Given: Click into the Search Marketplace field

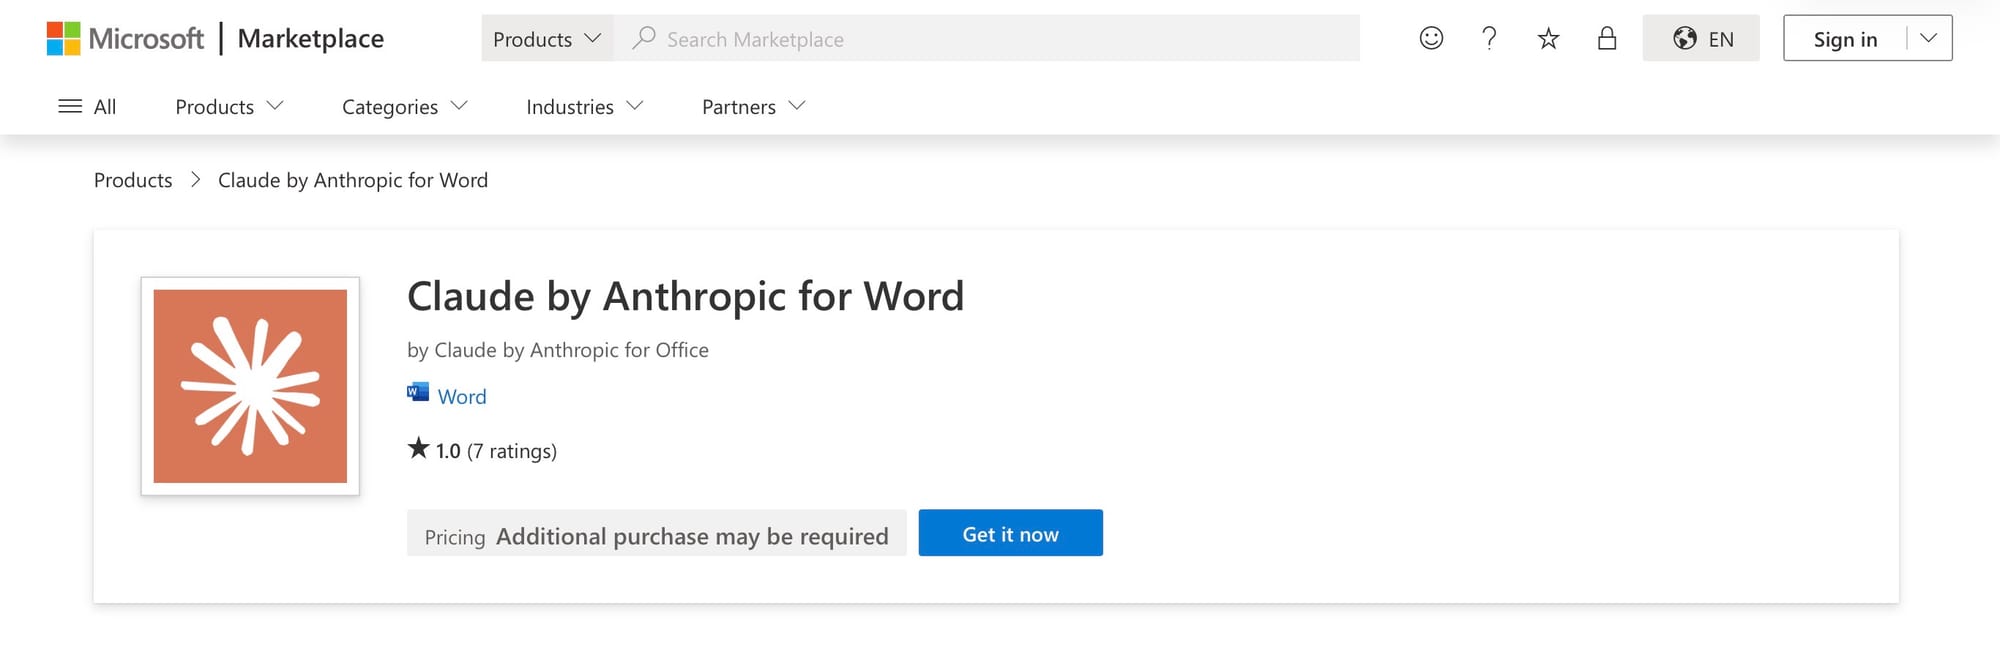Looking at the screenshot, I should (987, 38).
